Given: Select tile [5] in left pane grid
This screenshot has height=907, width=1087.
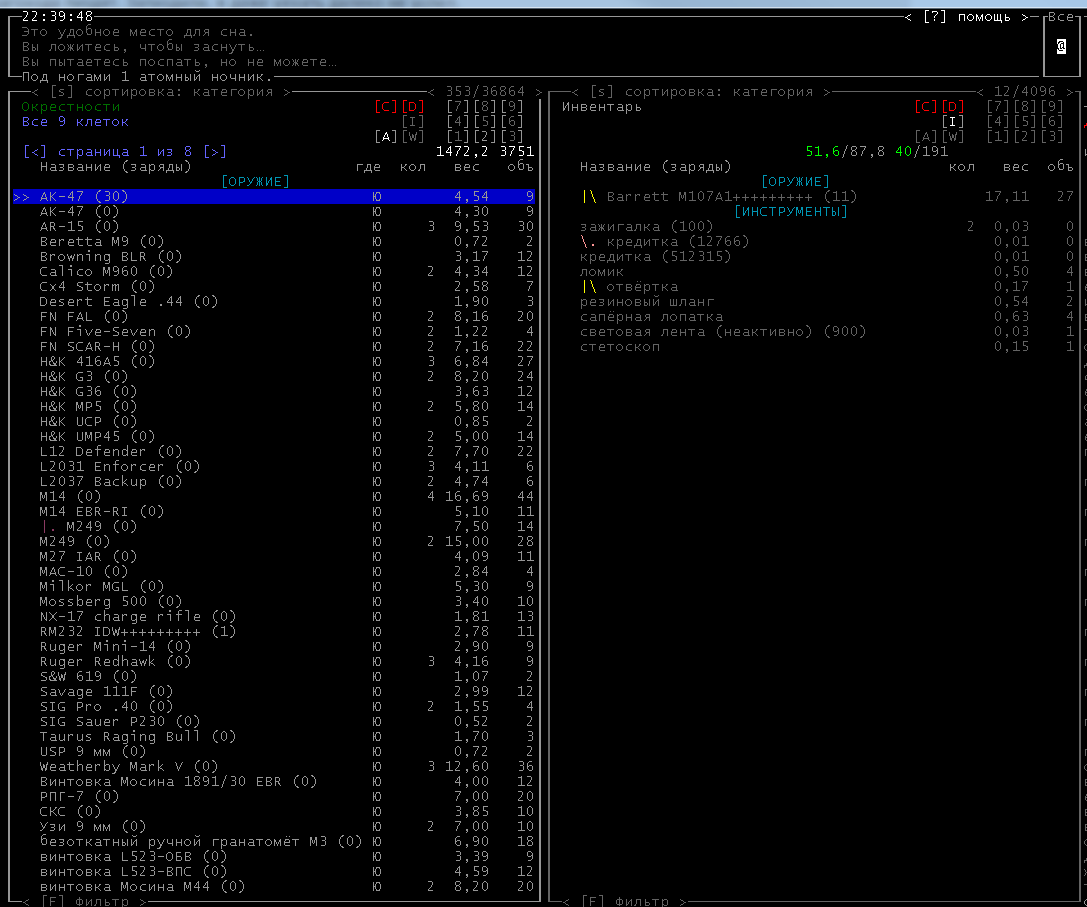Looking at the screenshot, I should [485, 121].
